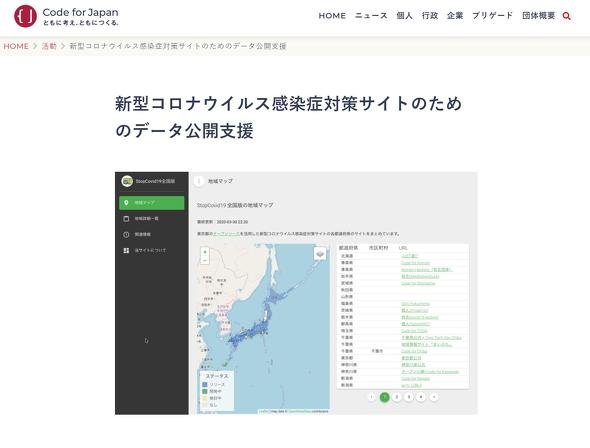This screenshot has height=448, width=590.
Task: Click the map zoom-out minus button
Action: [x=205, y=260]
